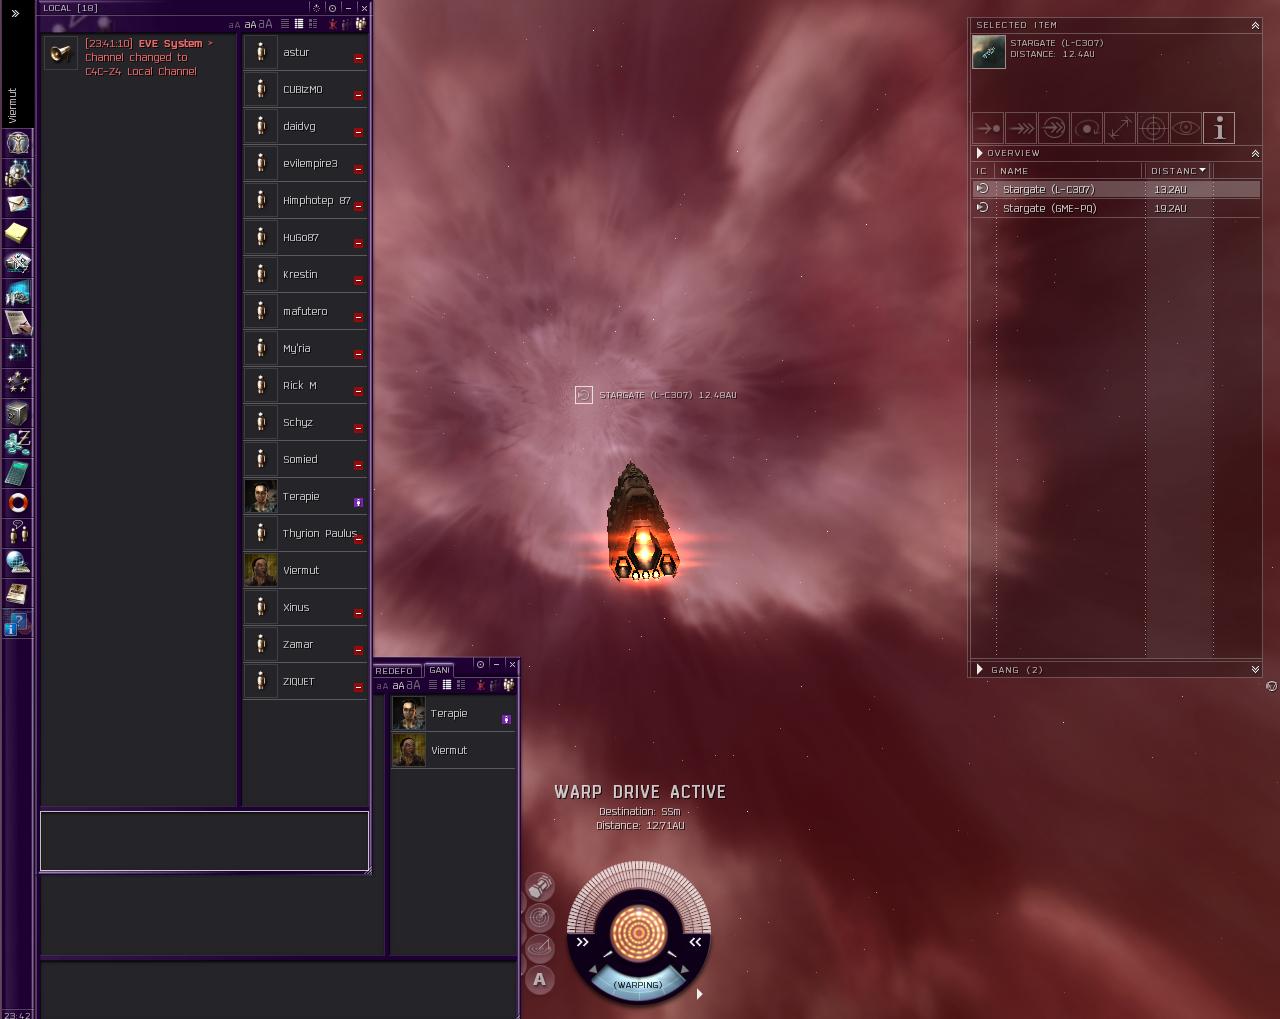Open the wallet coins icon in sidebar
This screenshot has height=1019, width=1280.
tap(18, 443)
